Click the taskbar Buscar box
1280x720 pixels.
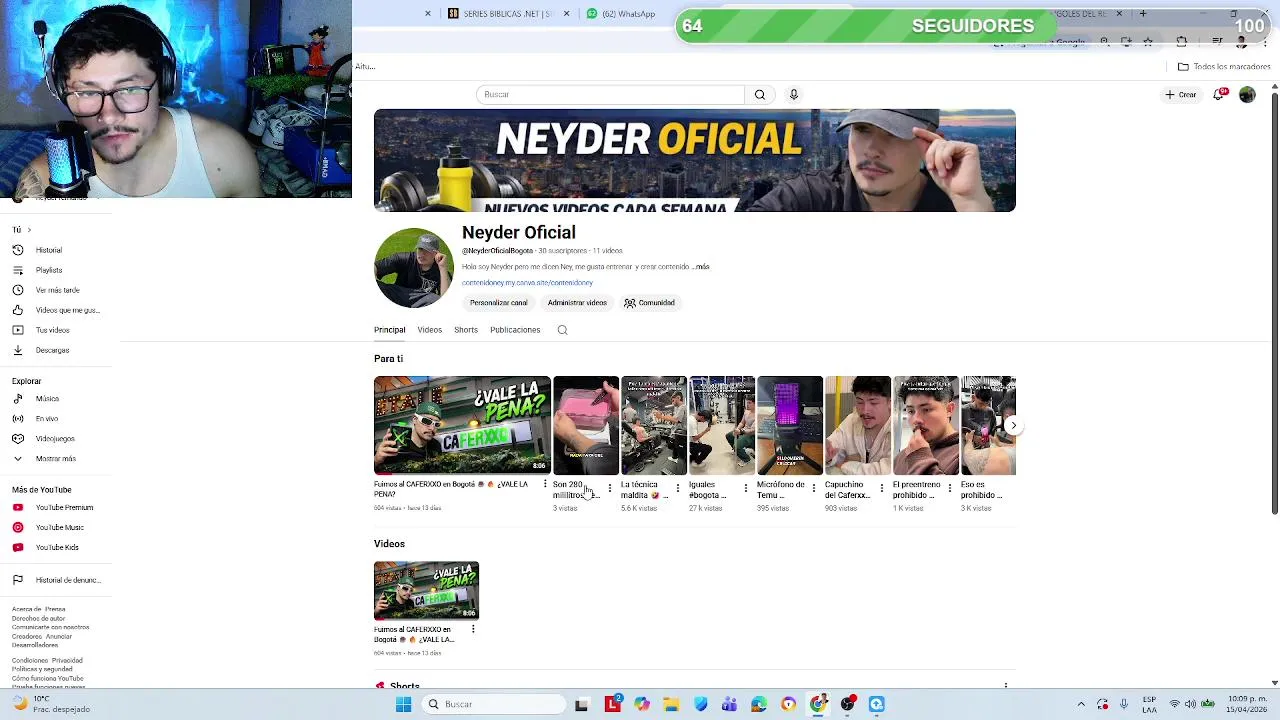coord(494,704)
